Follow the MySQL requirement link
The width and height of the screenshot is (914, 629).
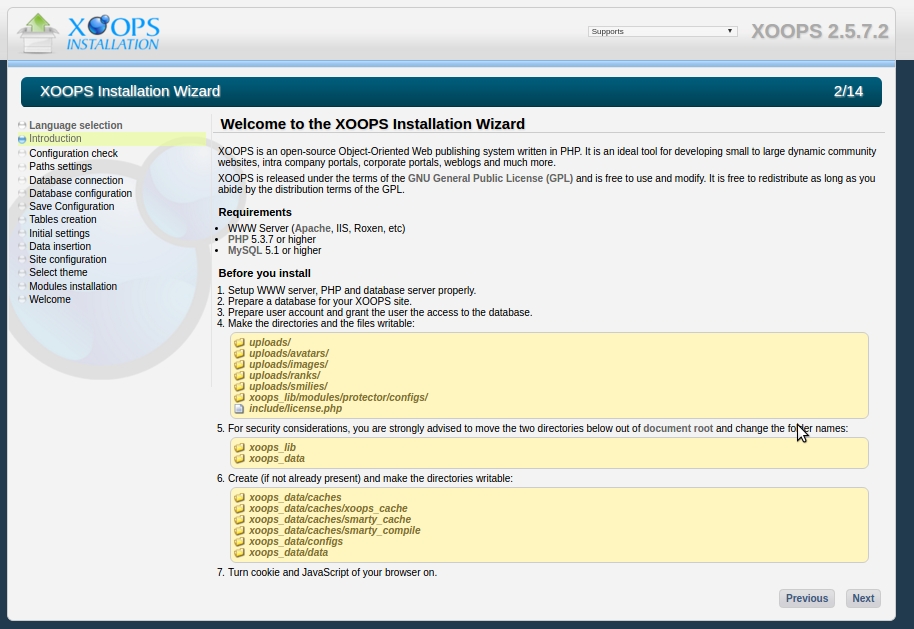tap(245, 251)
